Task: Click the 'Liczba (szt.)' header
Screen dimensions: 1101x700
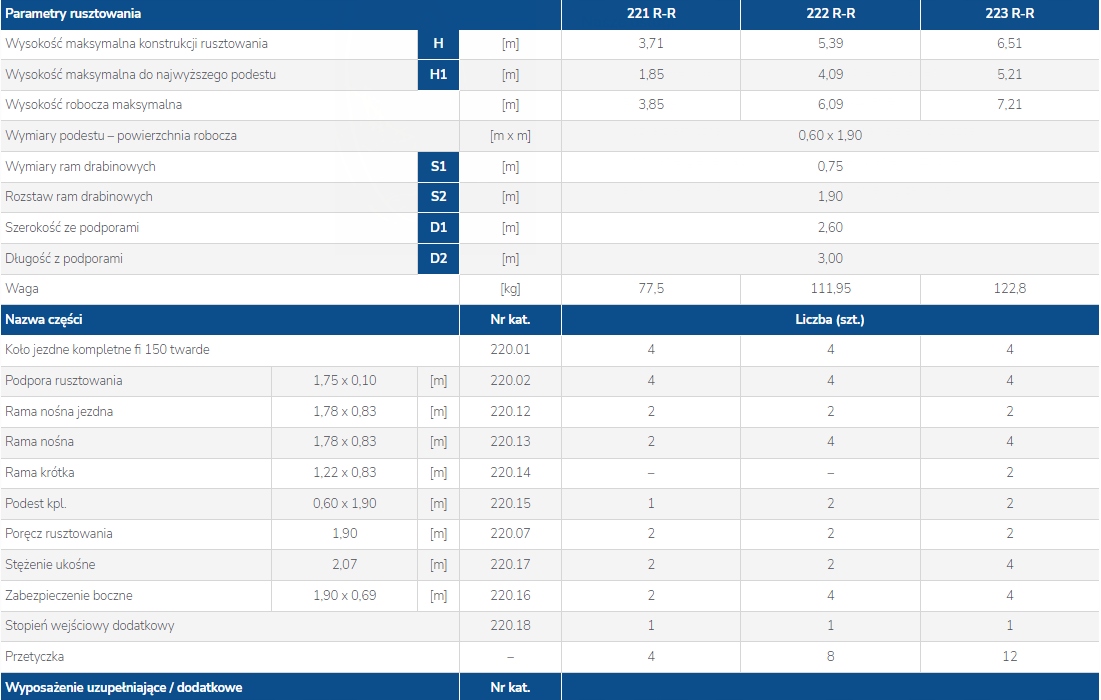Action: (830, 319)
